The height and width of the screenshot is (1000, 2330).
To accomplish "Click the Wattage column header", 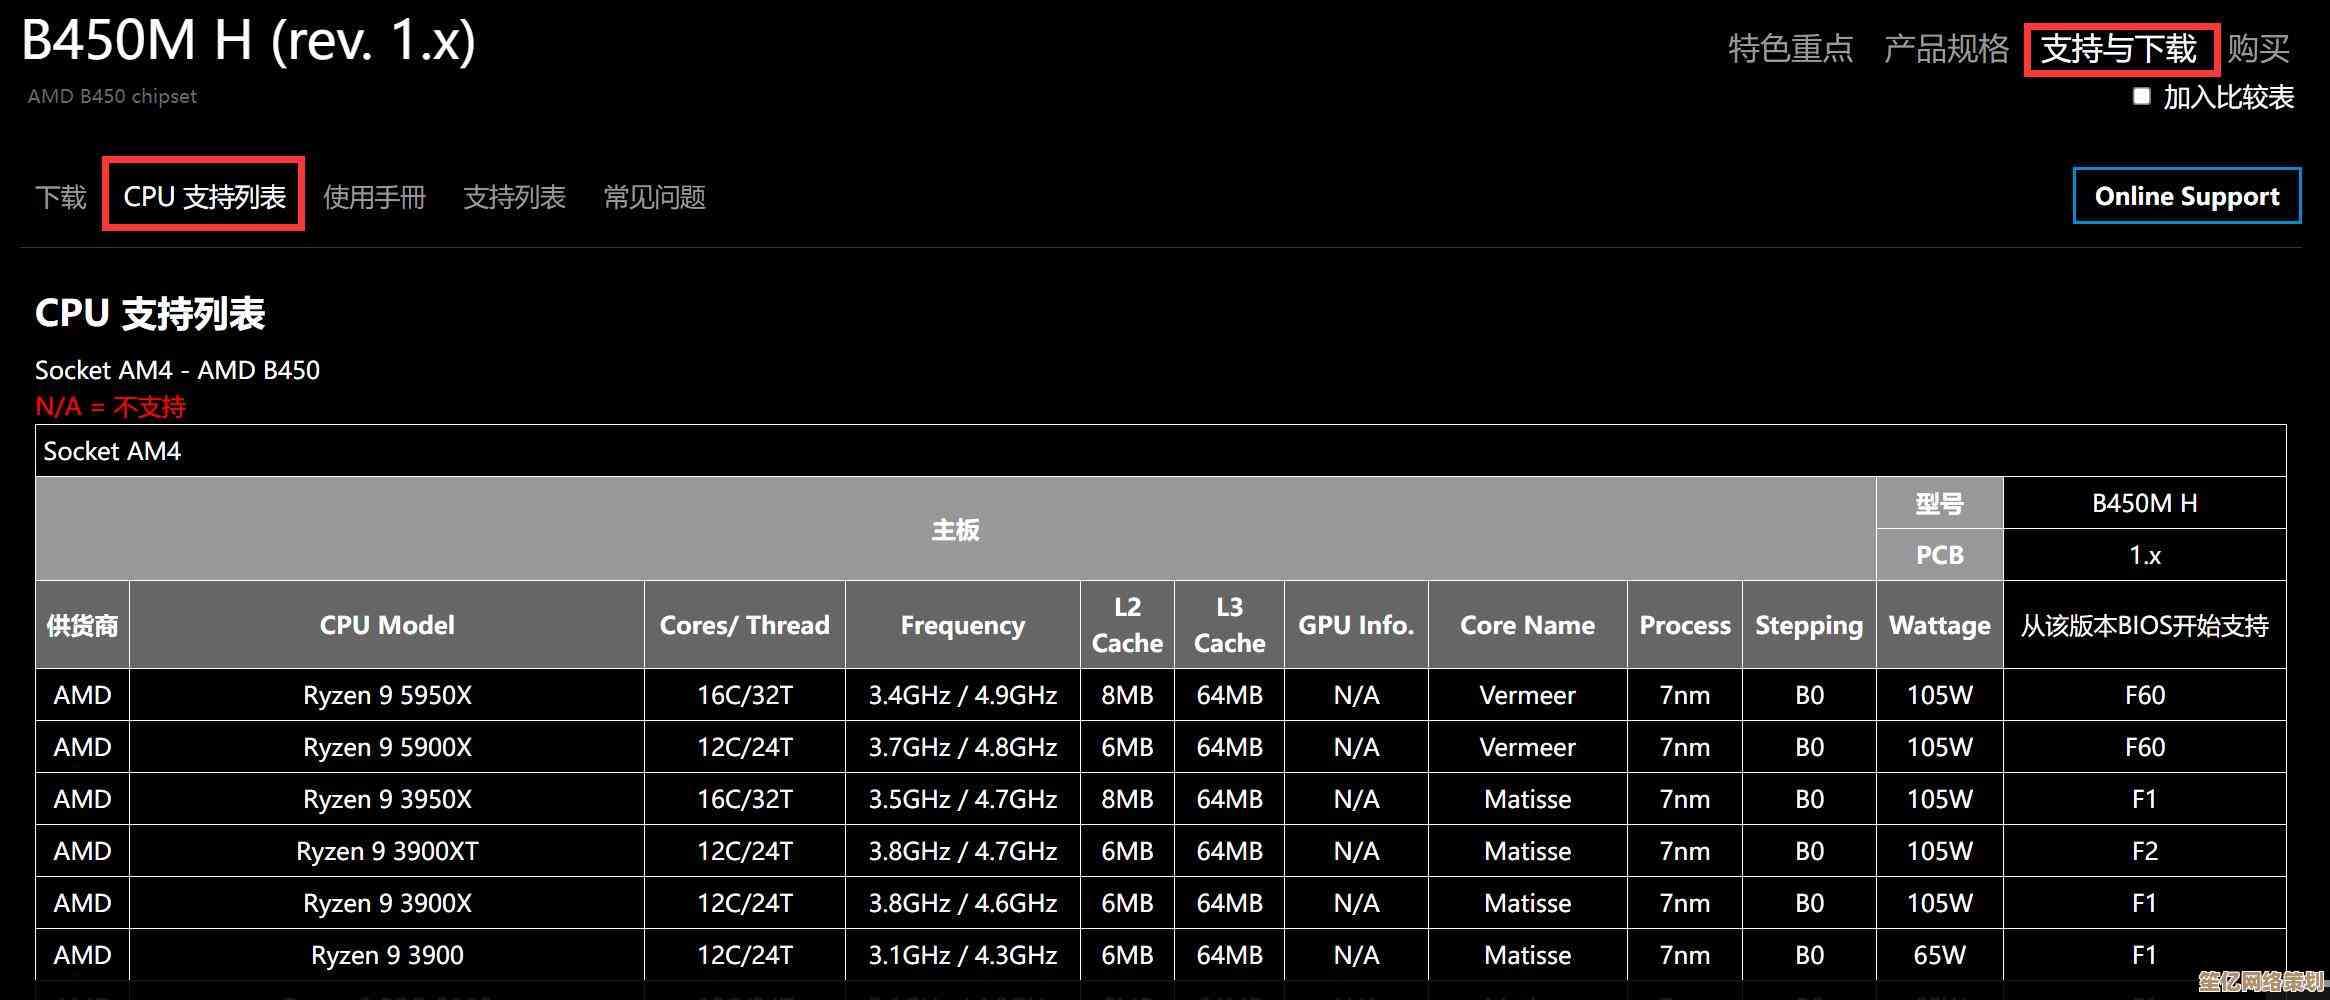I will click(x=1939, y=625).
